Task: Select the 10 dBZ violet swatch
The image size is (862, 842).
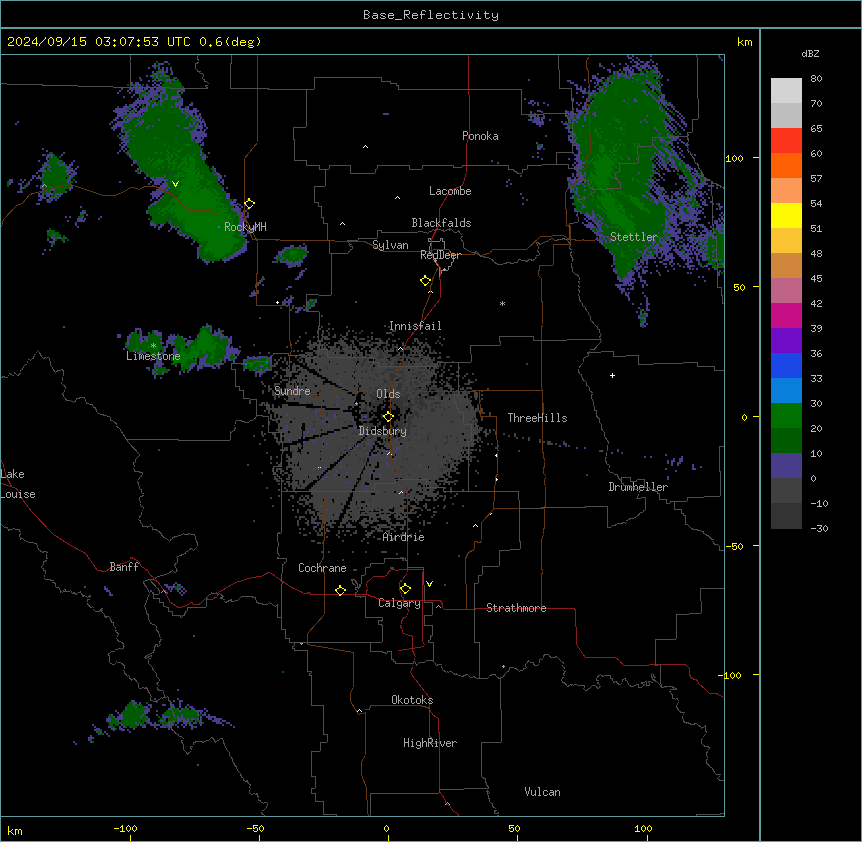Action: point(786,466)
